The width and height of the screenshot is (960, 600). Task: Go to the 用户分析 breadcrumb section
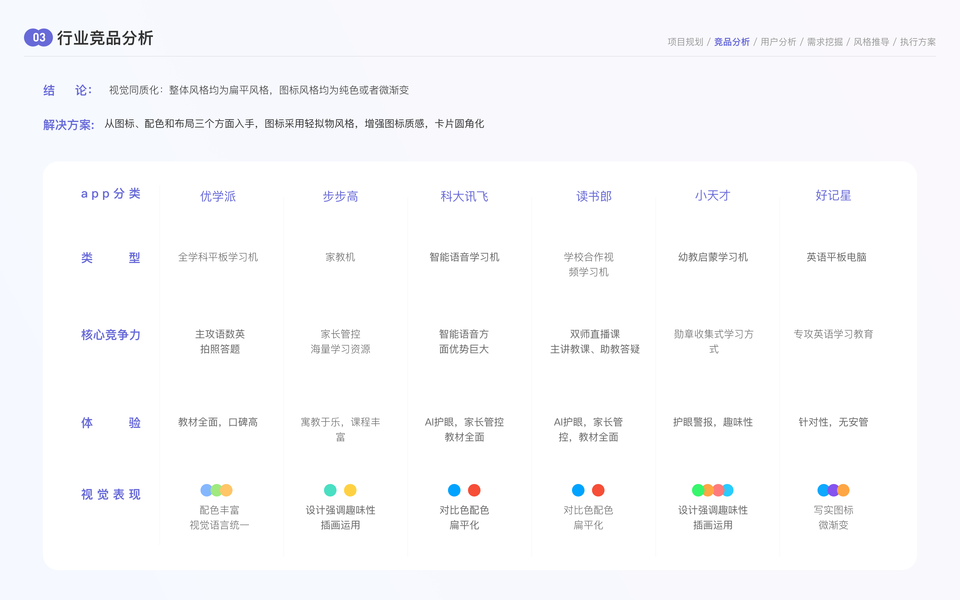point(778,42)
